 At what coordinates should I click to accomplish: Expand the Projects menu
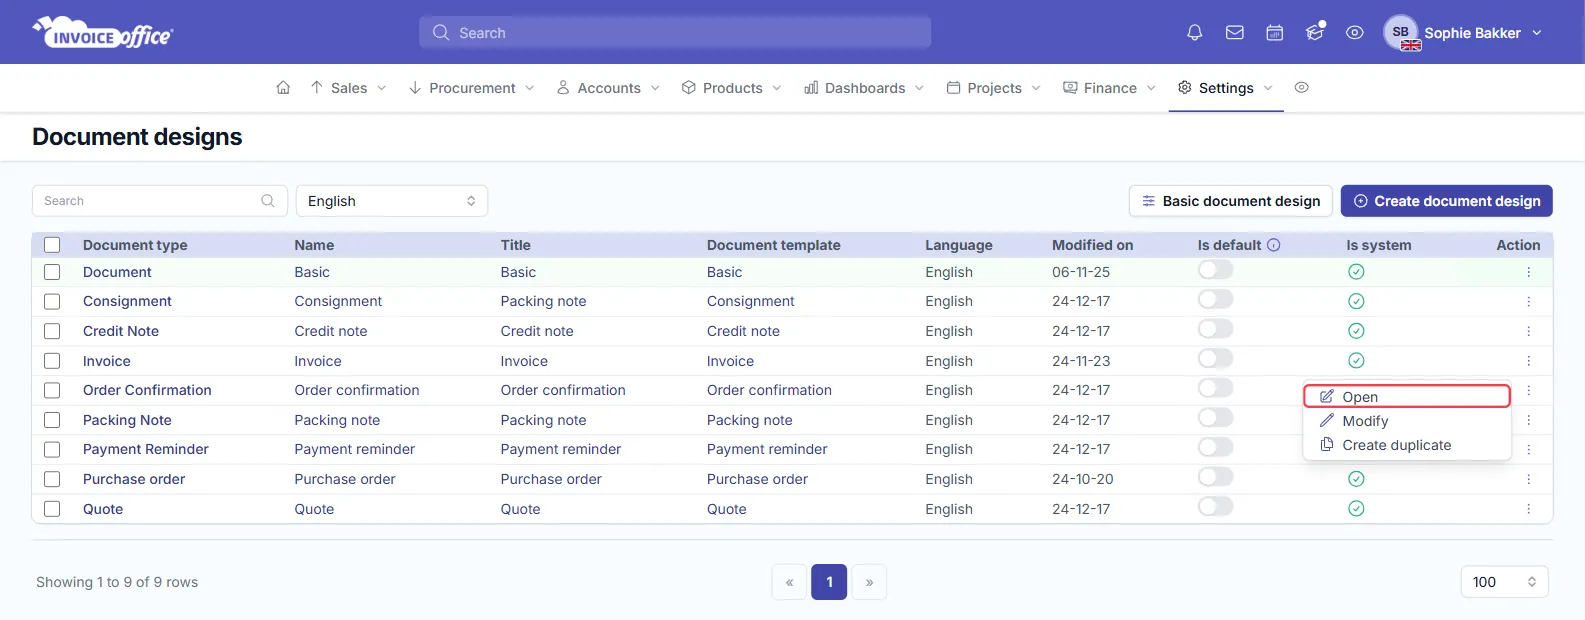(x=994, y=88)
